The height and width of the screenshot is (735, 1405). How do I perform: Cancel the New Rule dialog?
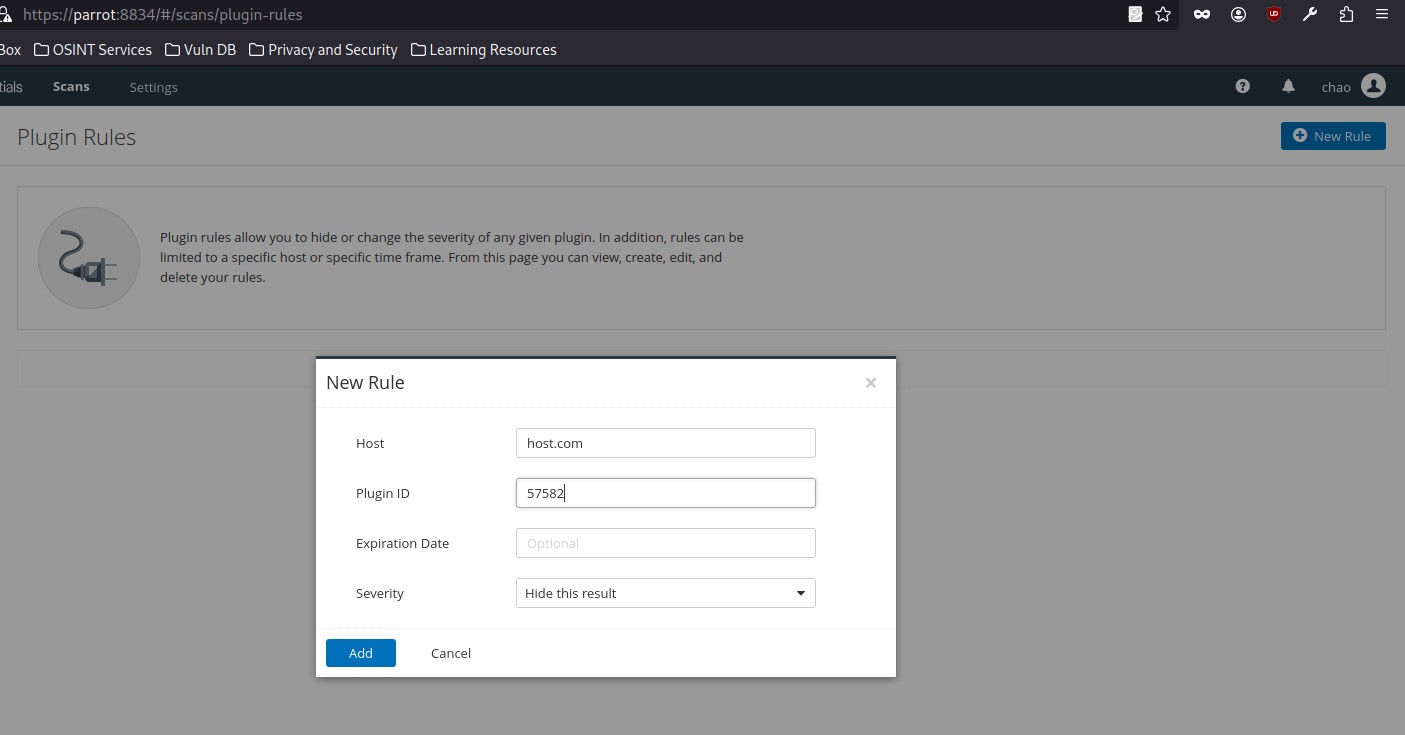click(x=450, y=653)
